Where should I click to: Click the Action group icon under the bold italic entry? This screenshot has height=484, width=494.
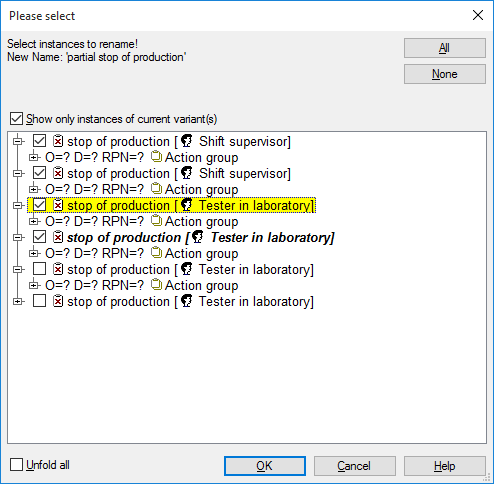click(x=156, y=253)
